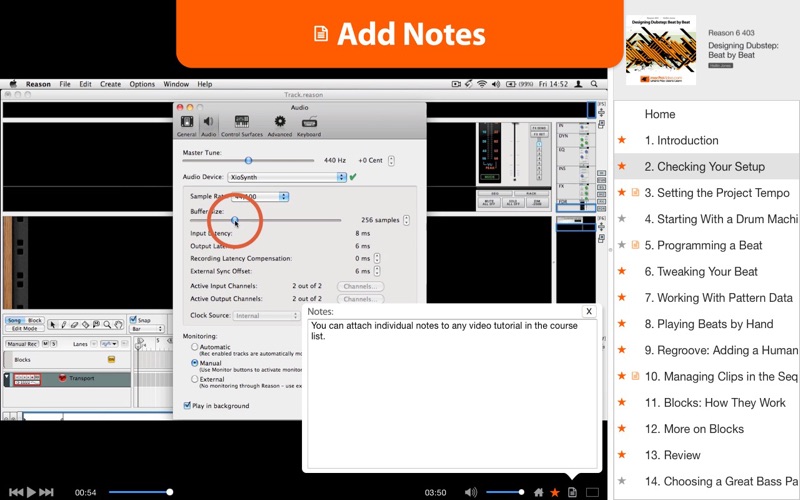Click Channels button for Active Input Channels
Viewport: 800px width, 500px height.
360,286
